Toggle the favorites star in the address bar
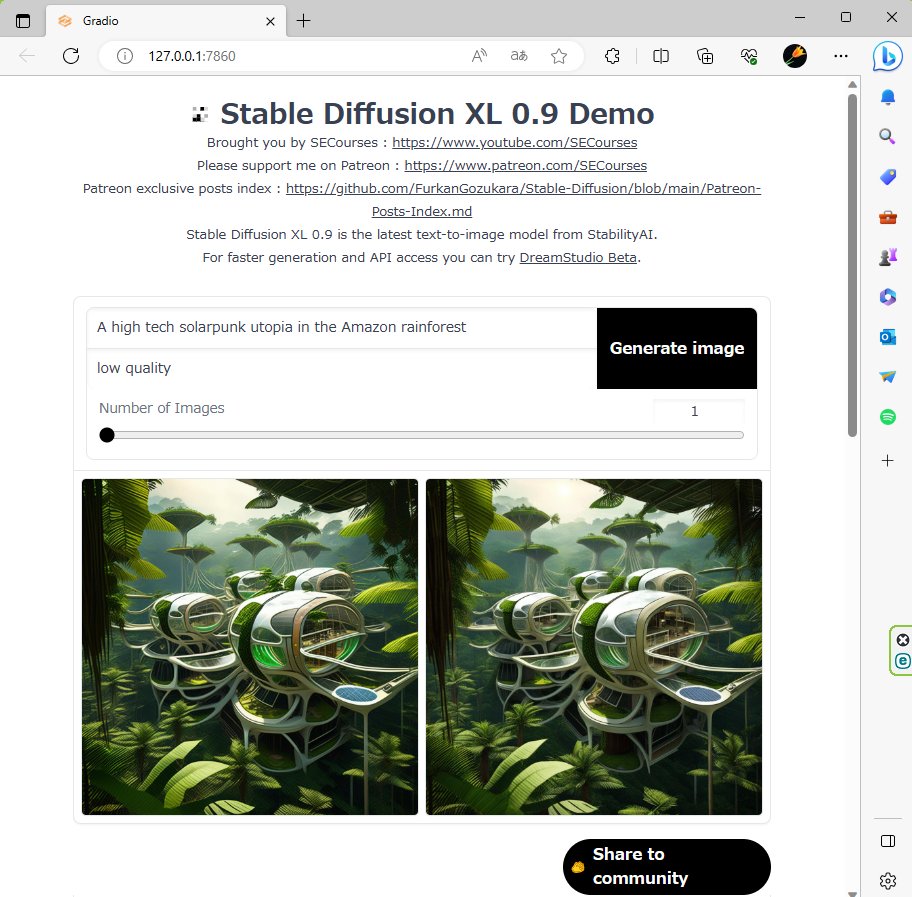The image size is (912, 897). tap(559, 56)
